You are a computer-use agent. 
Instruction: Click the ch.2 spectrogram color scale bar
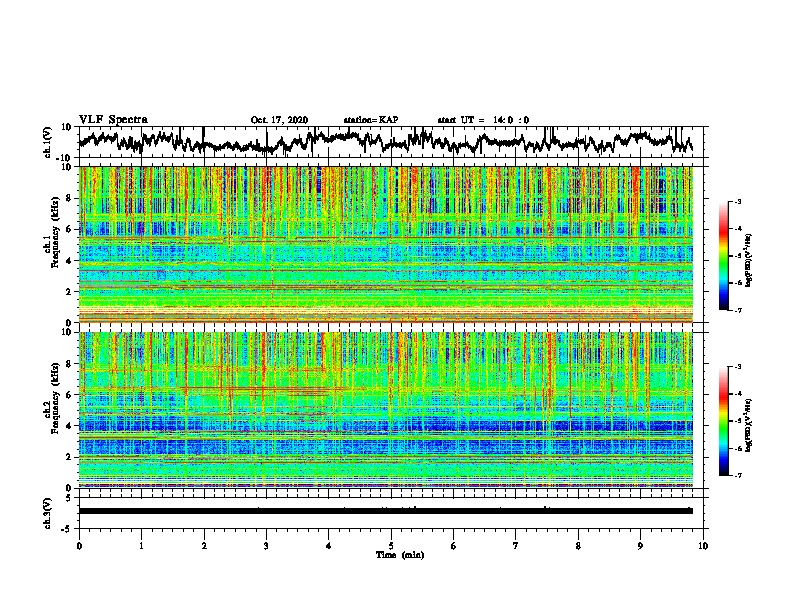pyautogui.click(x=723, y=421)
